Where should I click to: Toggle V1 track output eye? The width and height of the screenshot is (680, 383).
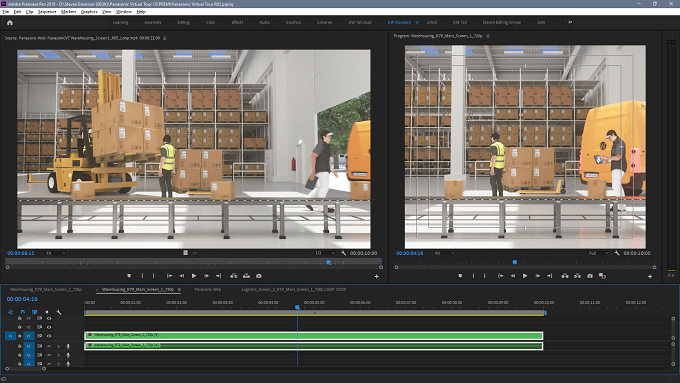pos(49,336)
